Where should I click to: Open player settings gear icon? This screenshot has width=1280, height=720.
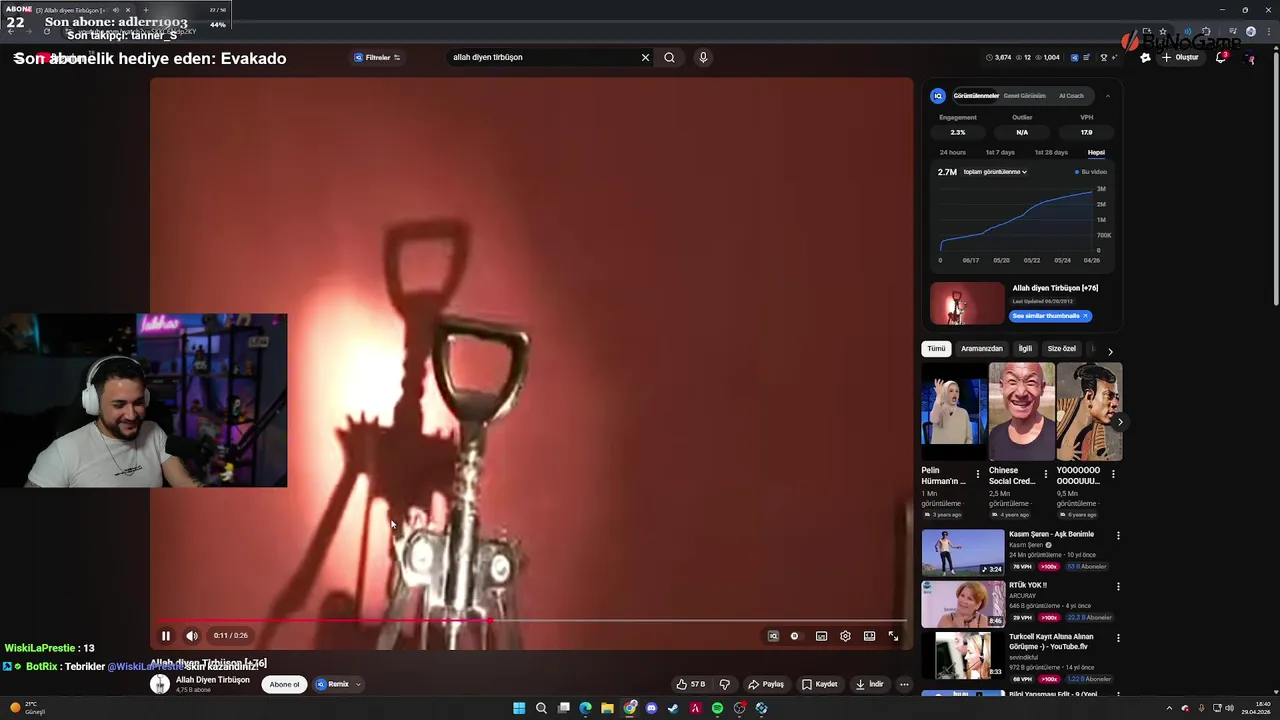tap(845, 636)
